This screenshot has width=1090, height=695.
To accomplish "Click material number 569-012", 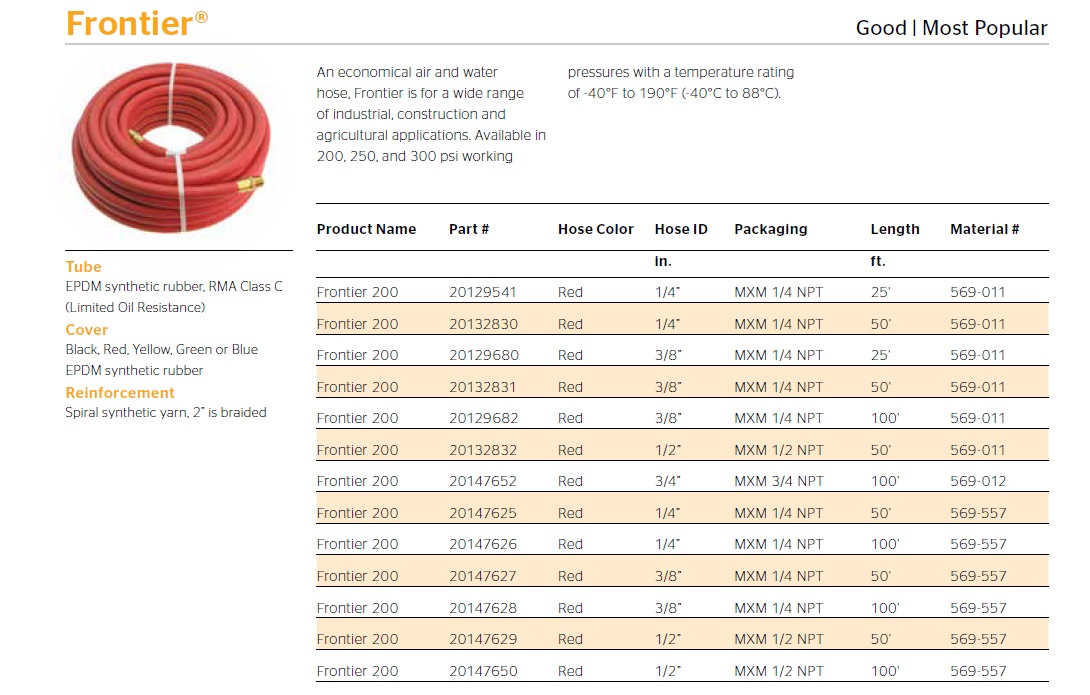I will [x=978, y=481].
